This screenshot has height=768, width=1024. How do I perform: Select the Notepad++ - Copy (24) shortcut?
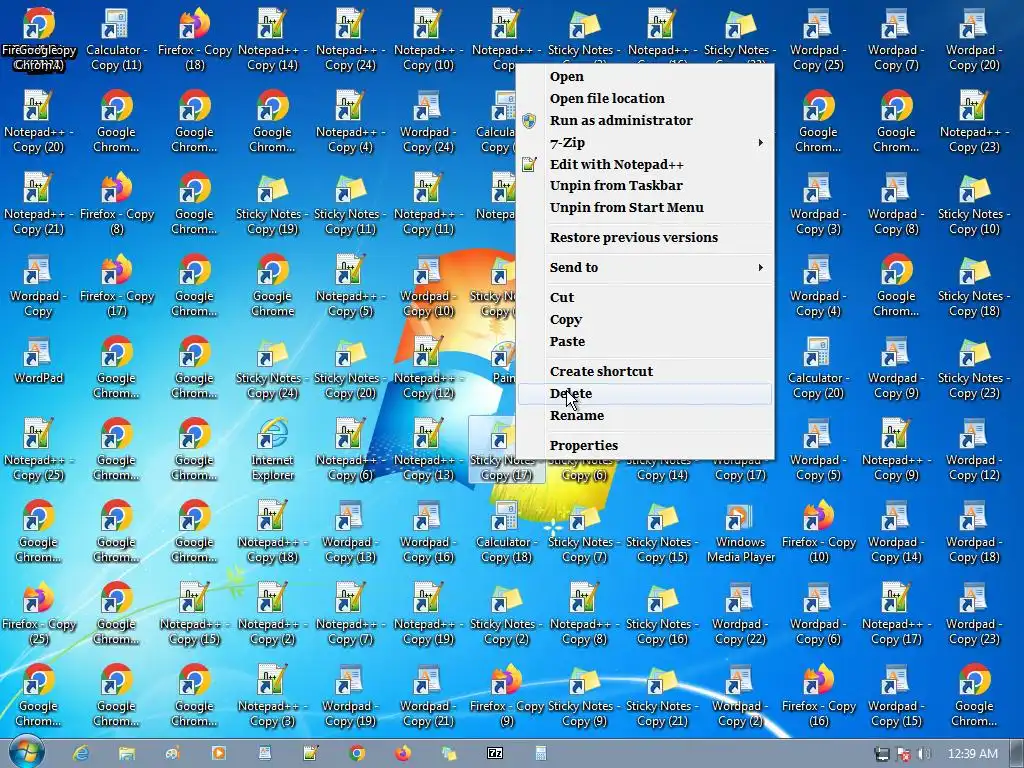(x=350, y=39)
